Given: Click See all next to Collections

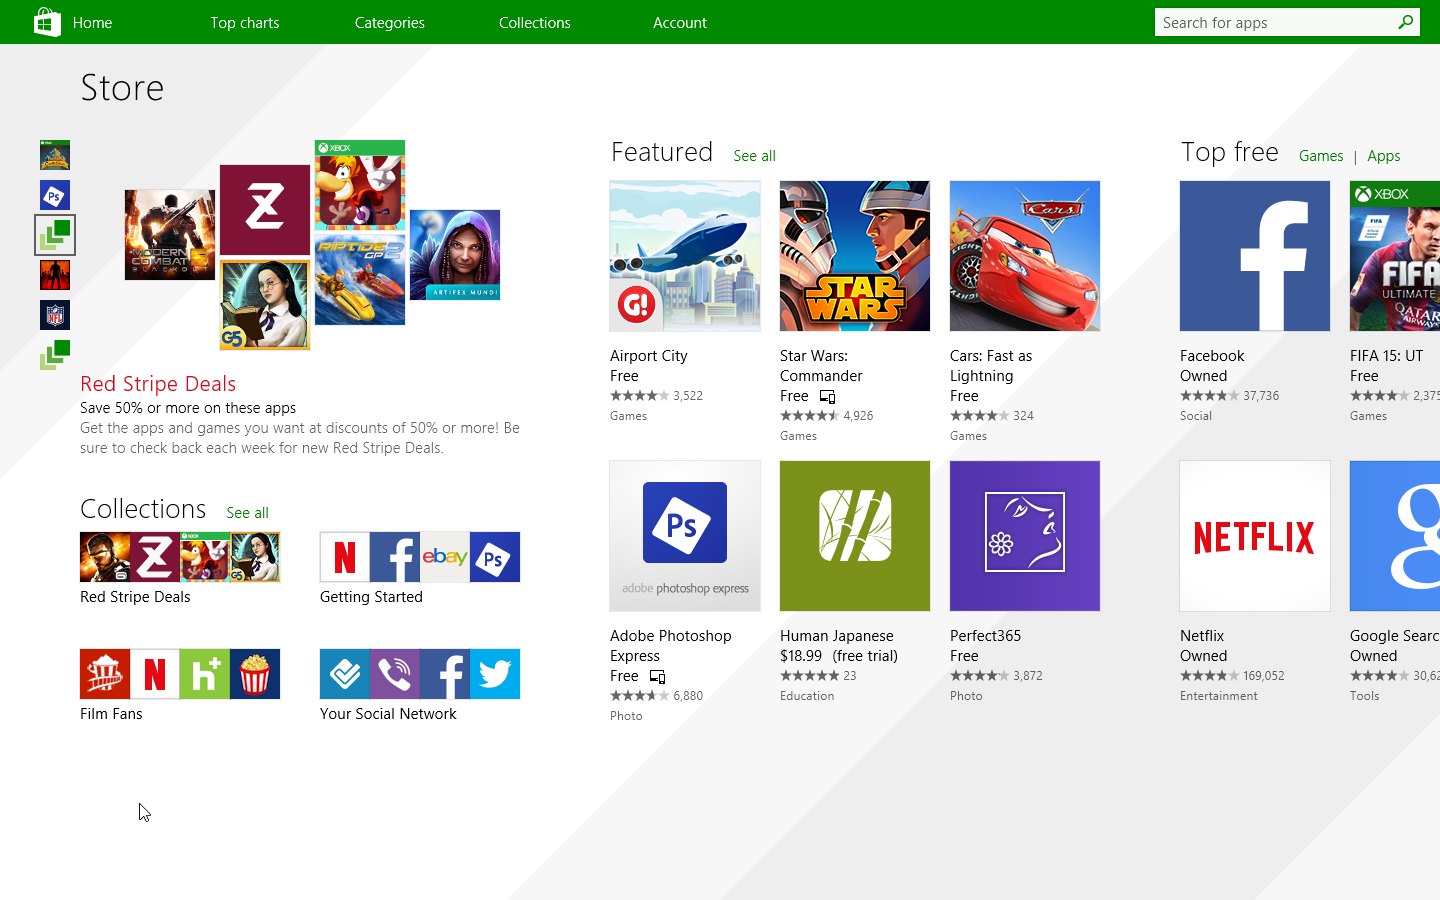Looking at the screenshot, I should point(247,513).
